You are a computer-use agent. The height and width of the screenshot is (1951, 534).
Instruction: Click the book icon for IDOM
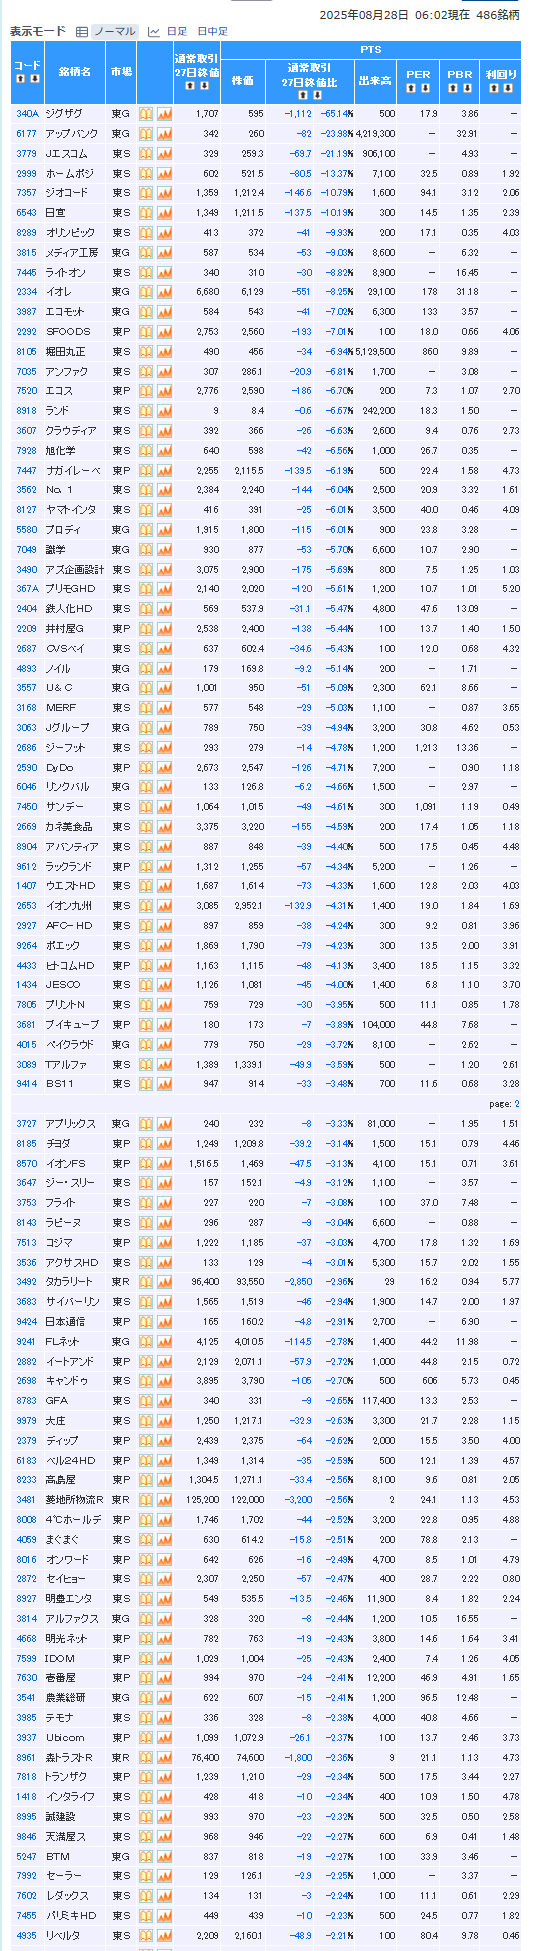coord(146,1659)
